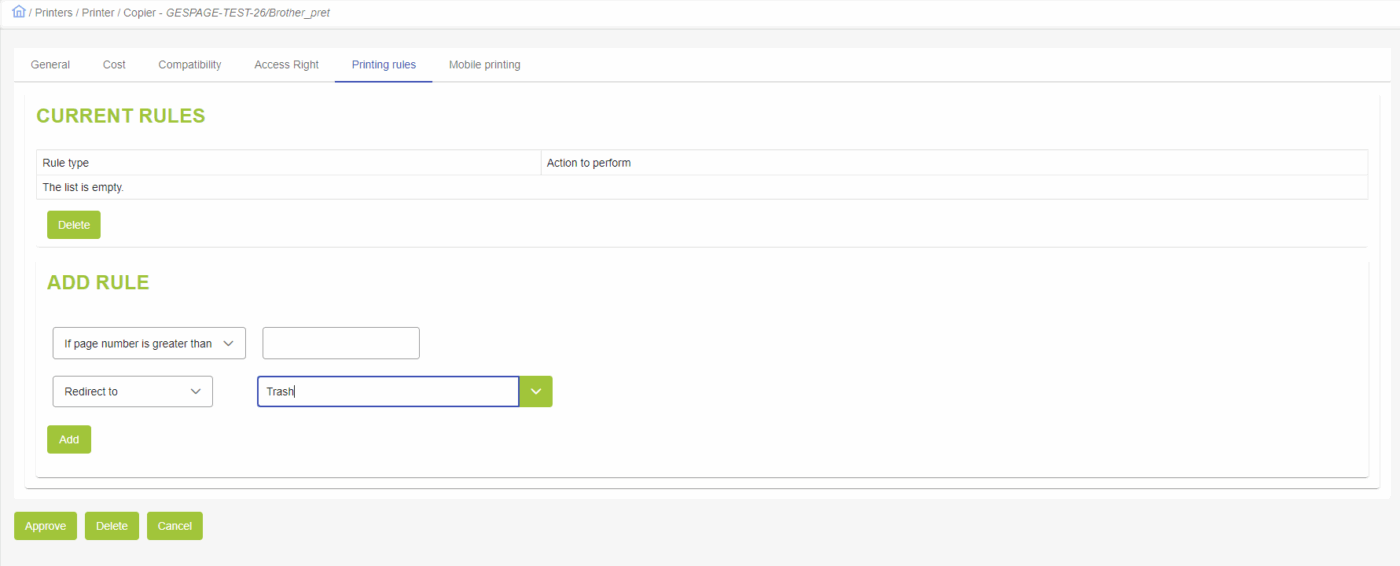Screen dimensions: 1400x566
Task: Click the Action to perform column header
Action: pyautogui.click(x=588, y=163)
